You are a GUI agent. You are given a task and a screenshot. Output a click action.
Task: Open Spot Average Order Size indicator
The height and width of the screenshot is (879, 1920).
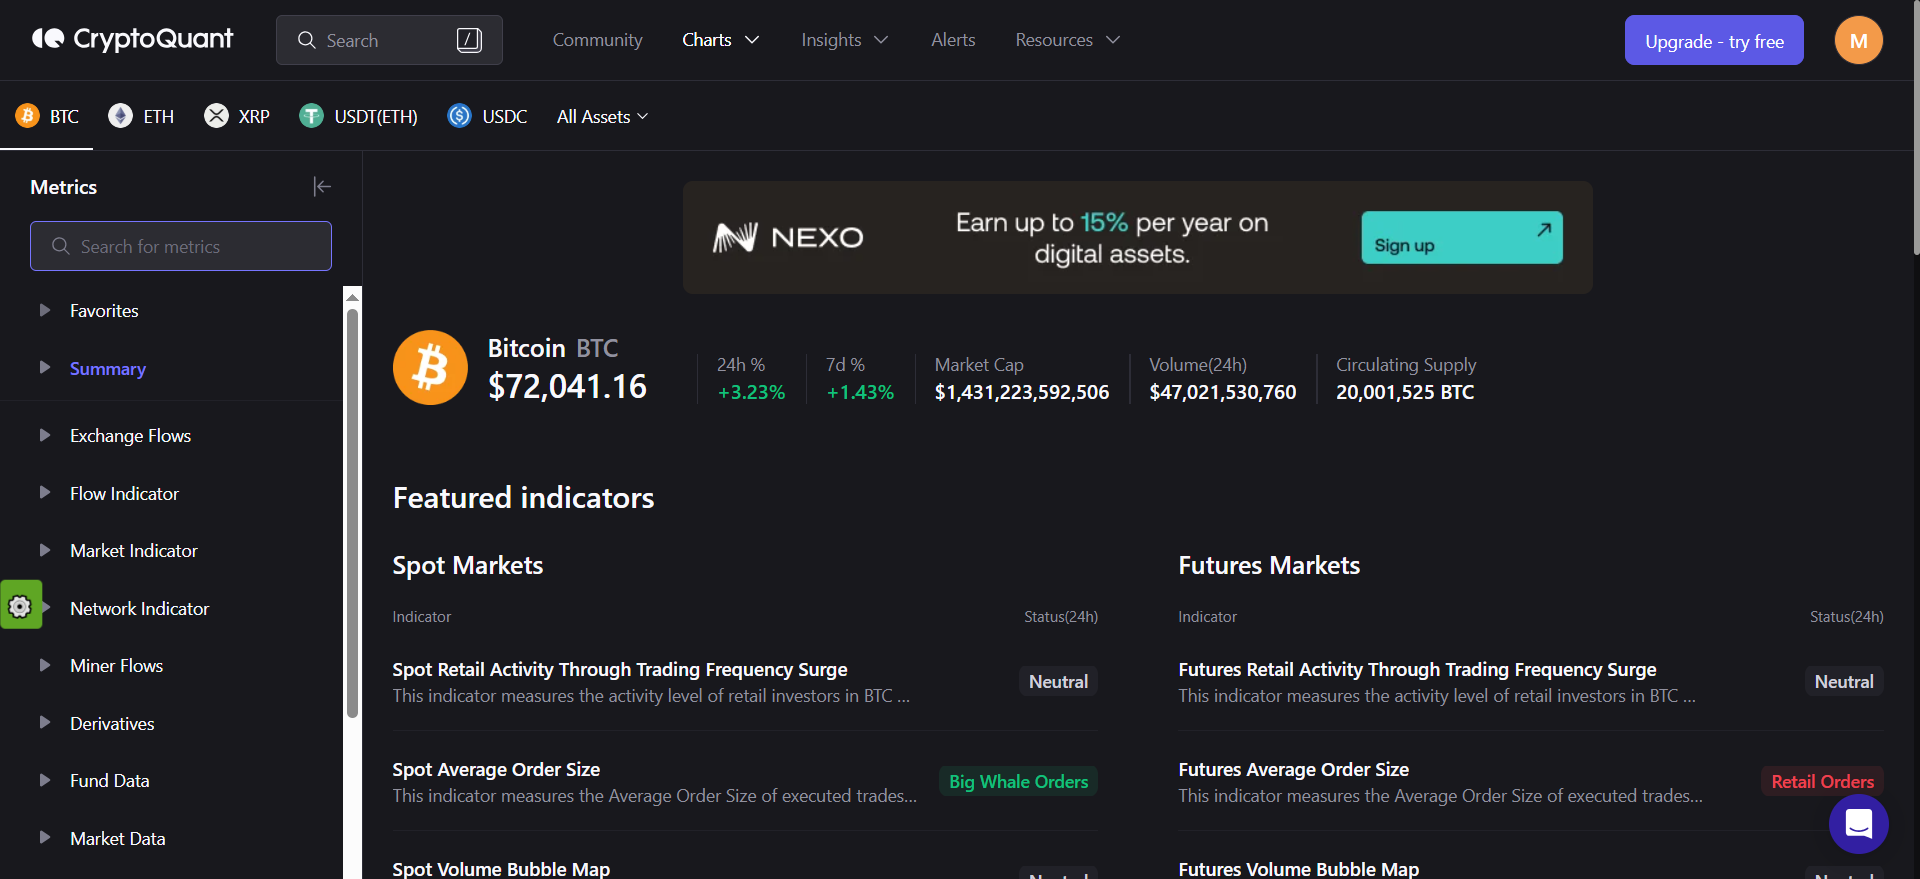click(496, 769)
